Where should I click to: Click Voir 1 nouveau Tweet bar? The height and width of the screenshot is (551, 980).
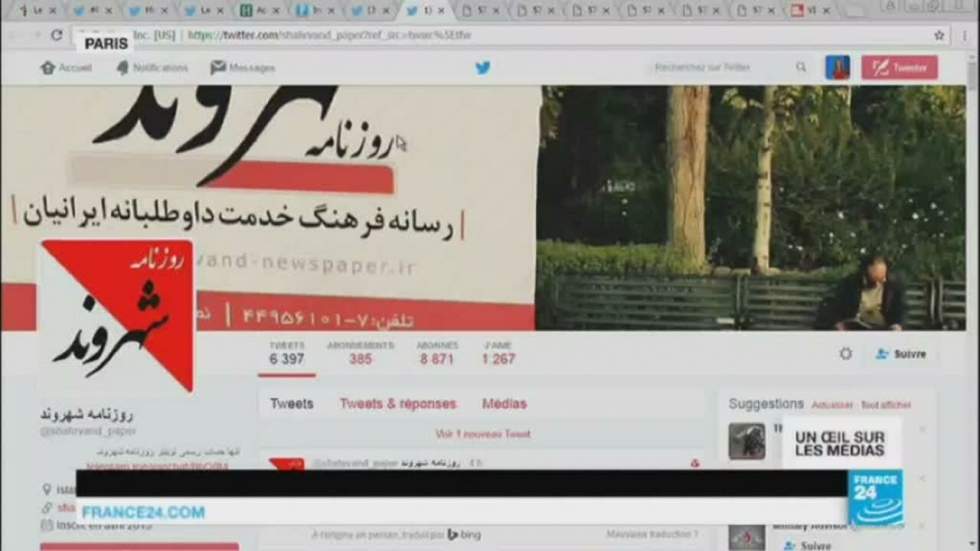(483, 435)
